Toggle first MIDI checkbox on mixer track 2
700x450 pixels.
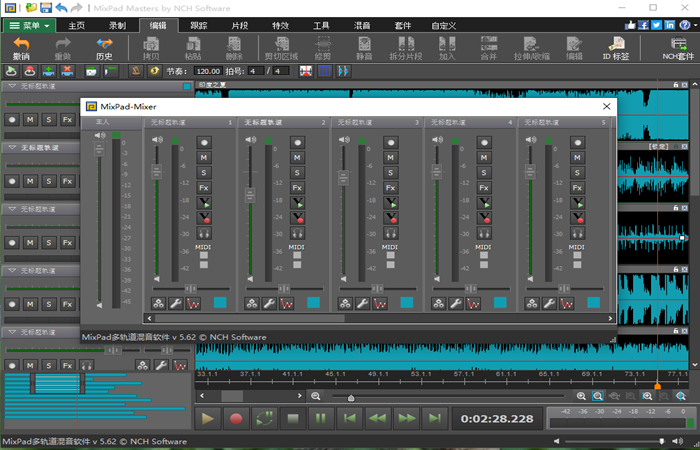[x=297, y=255]
